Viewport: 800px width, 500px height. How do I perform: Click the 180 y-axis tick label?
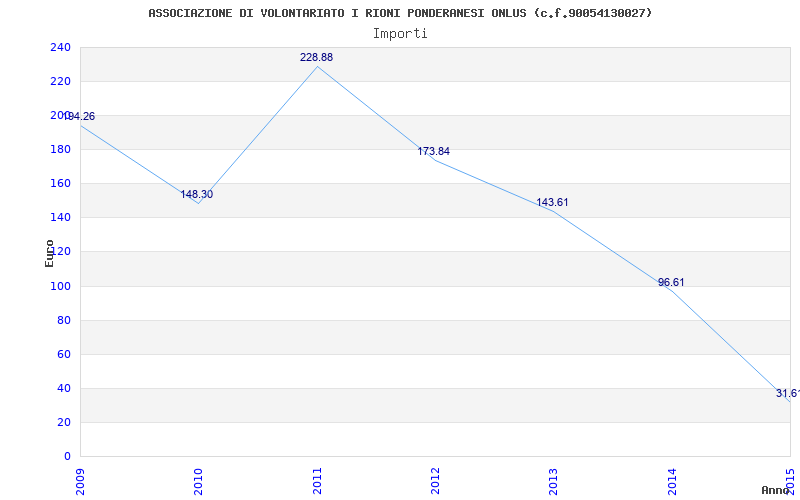click(60, 149)
